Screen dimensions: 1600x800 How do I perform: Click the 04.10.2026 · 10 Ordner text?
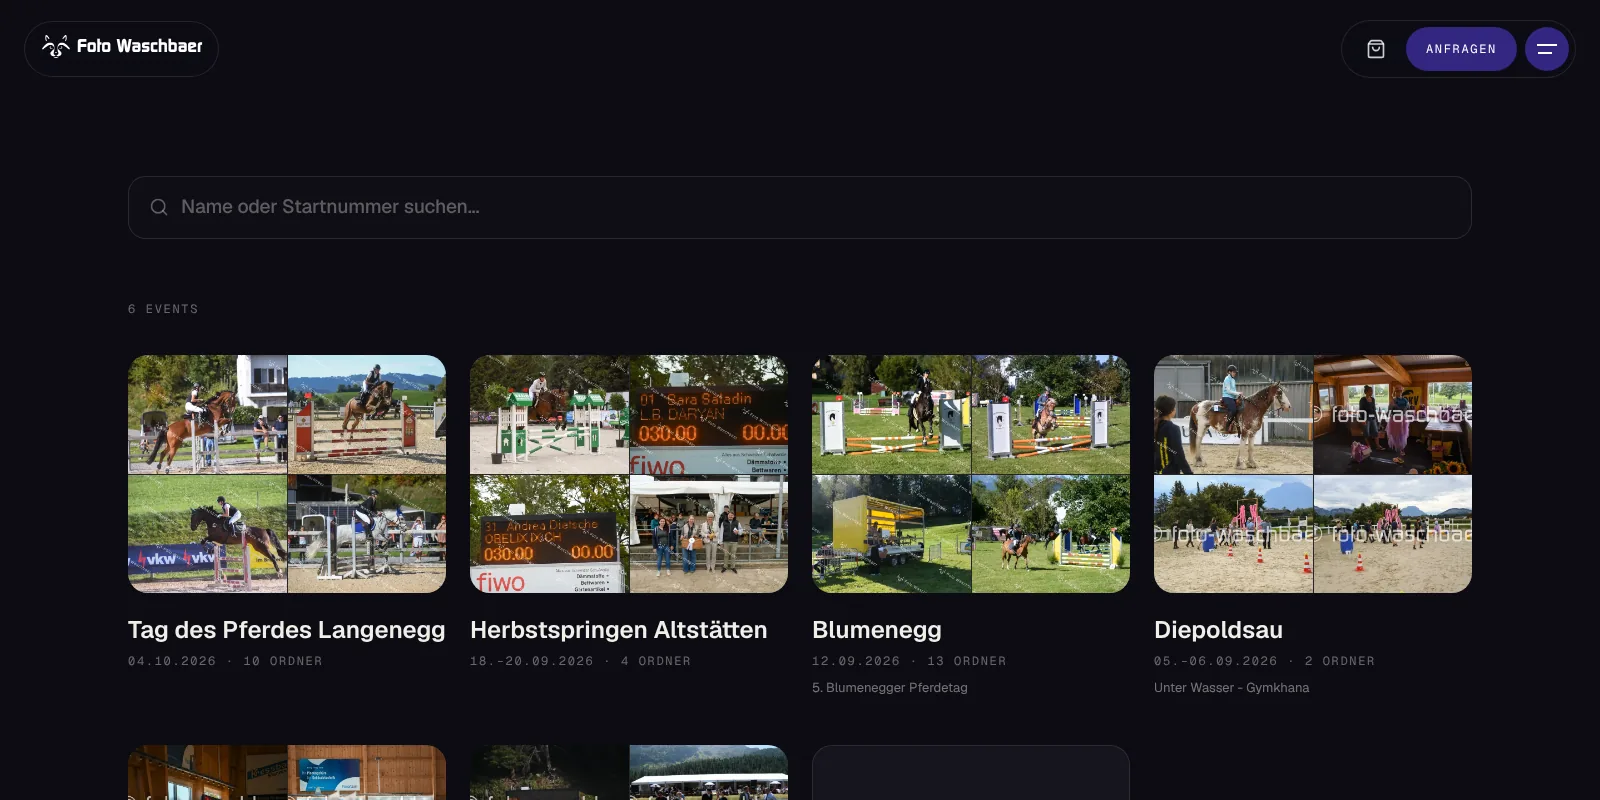[x=225, y=661]
